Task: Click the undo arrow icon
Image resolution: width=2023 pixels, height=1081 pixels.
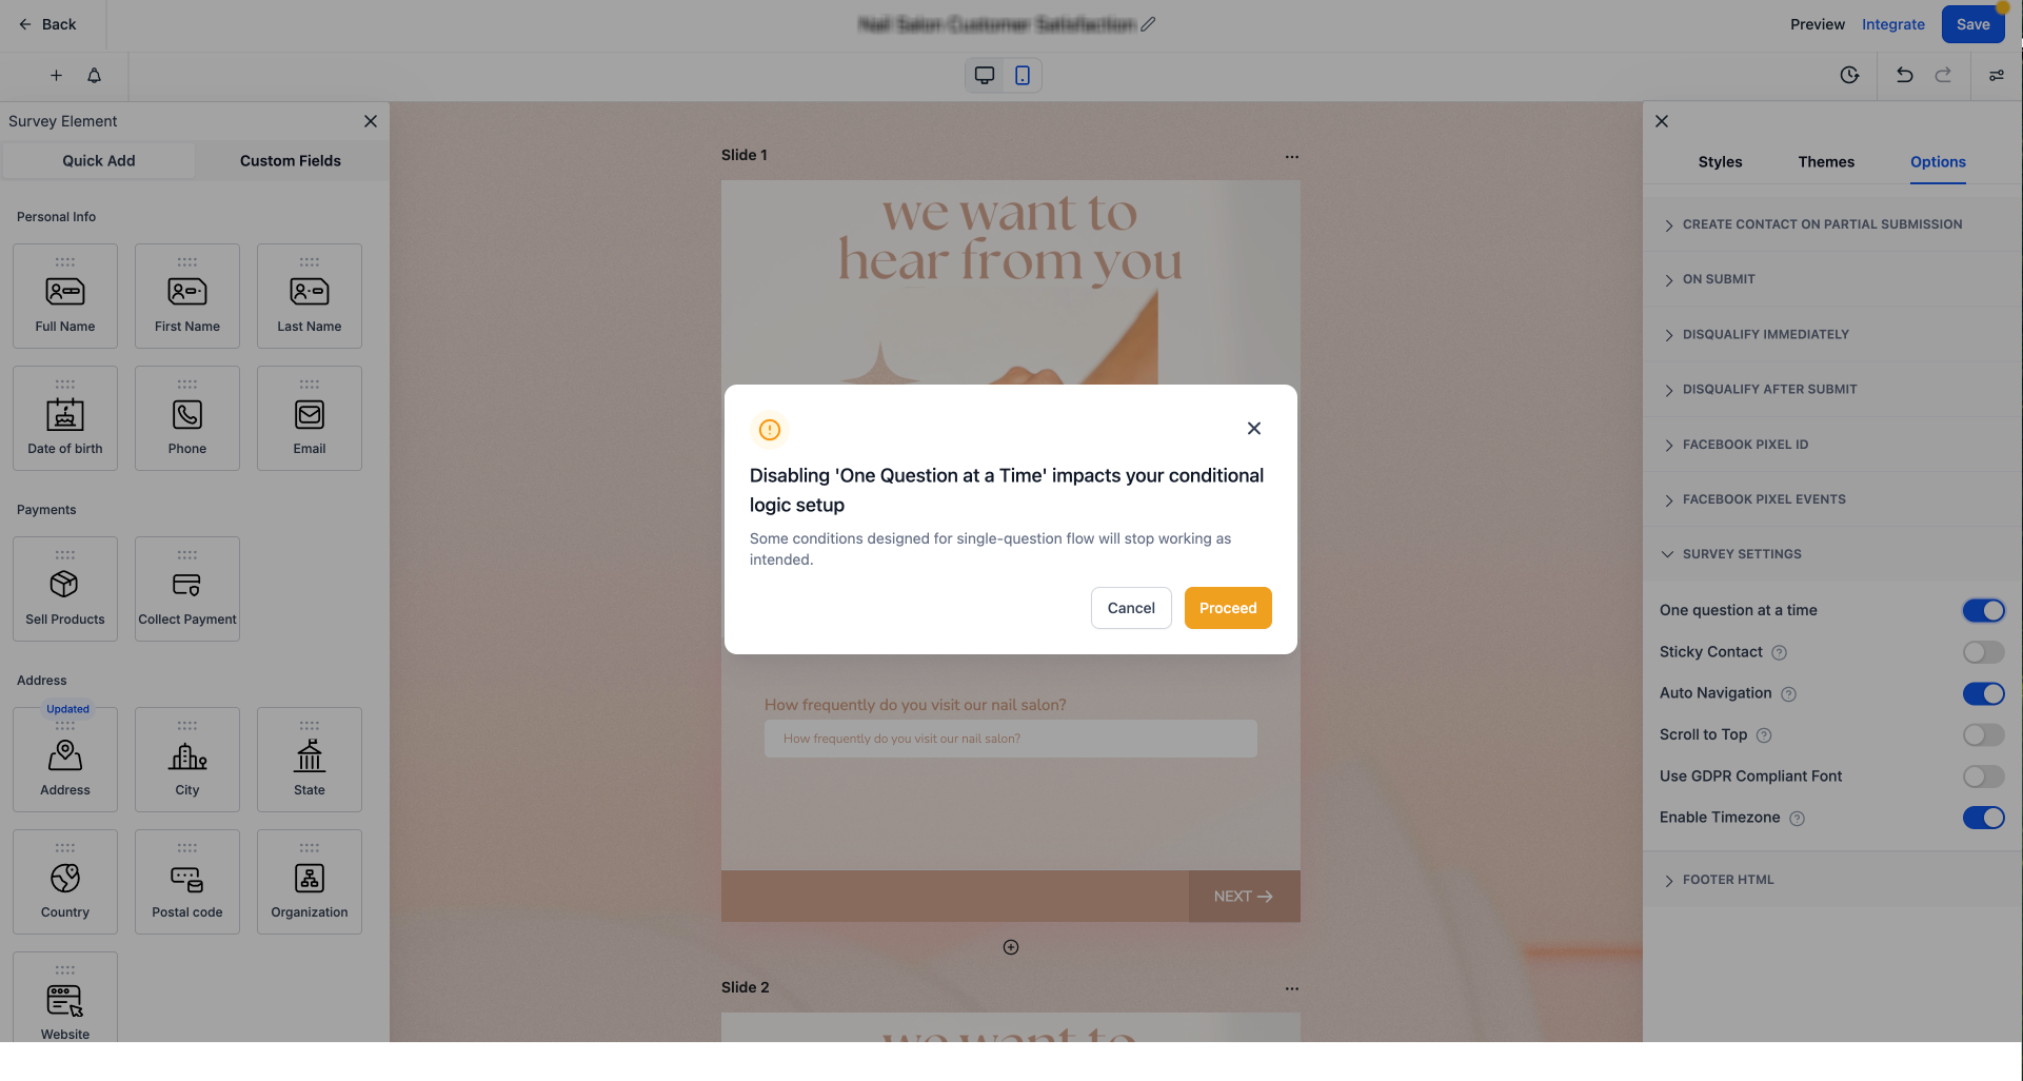Action: pyautogui.click(x=1904, y=75)
